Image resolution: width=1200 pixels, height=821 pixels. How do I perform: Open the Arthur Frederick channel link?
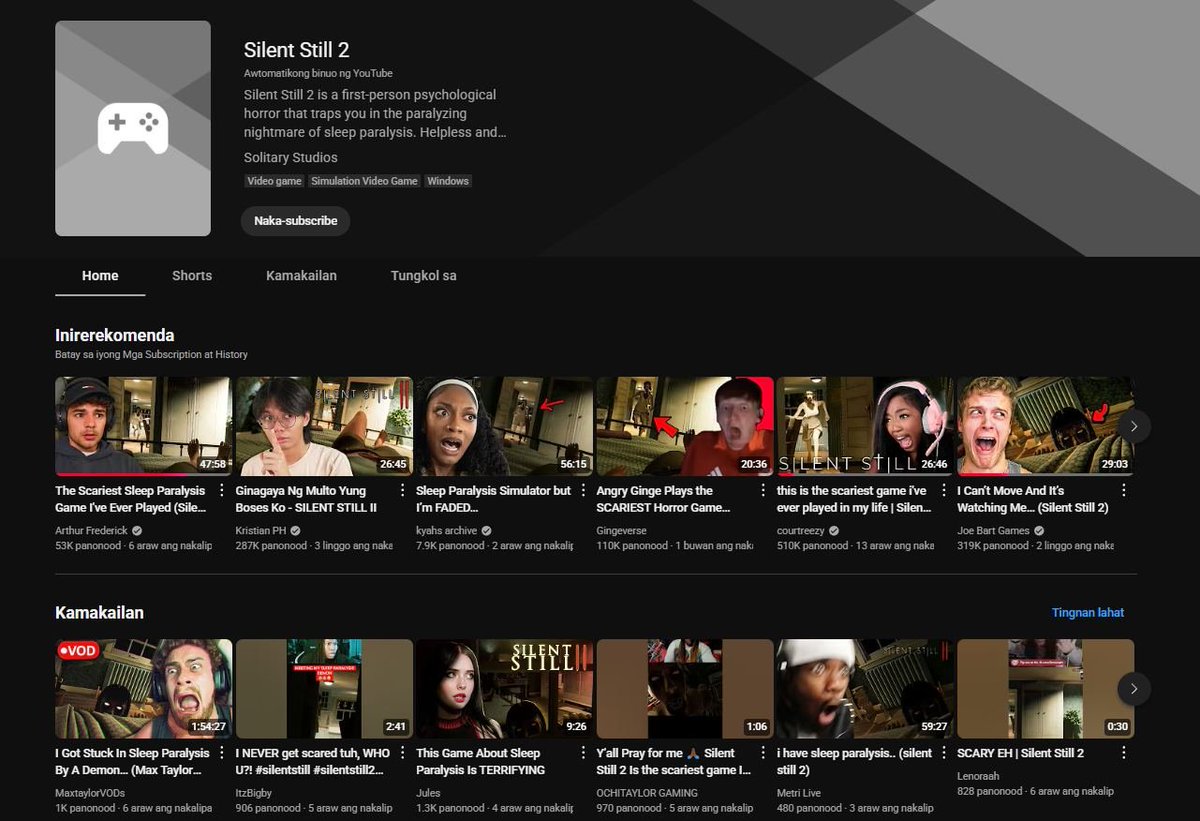click(91, 531)
